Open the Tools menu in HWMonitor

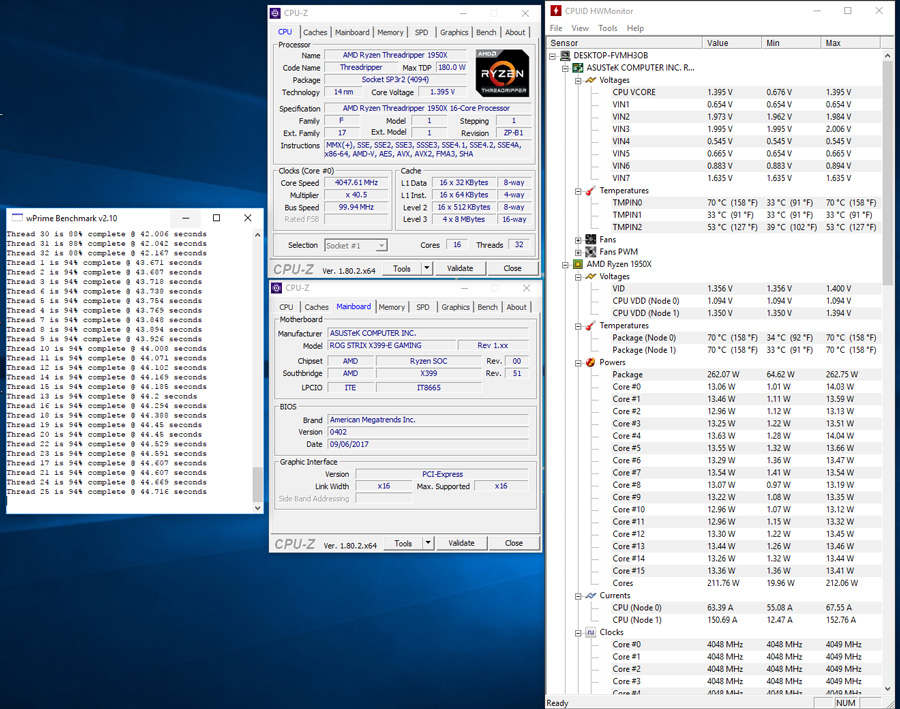tap(607, 28)
